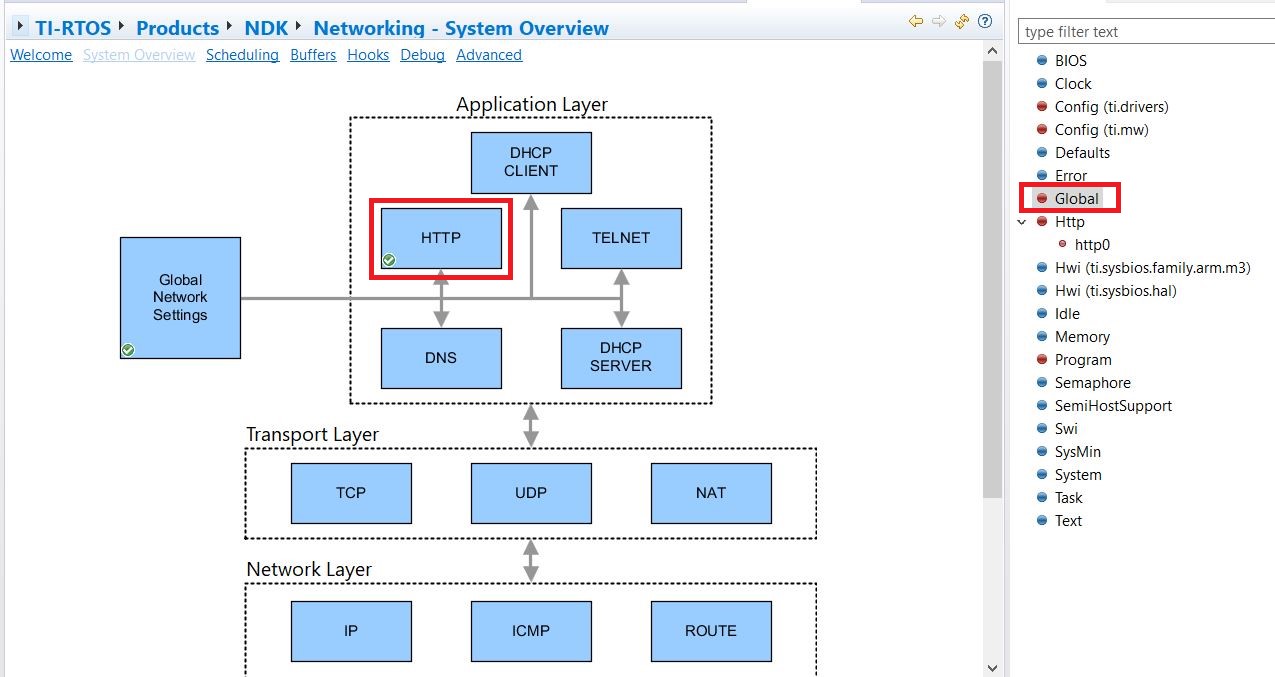Click the type filter text field
Screen dimensions: 1275x677
pos(1145,32)
